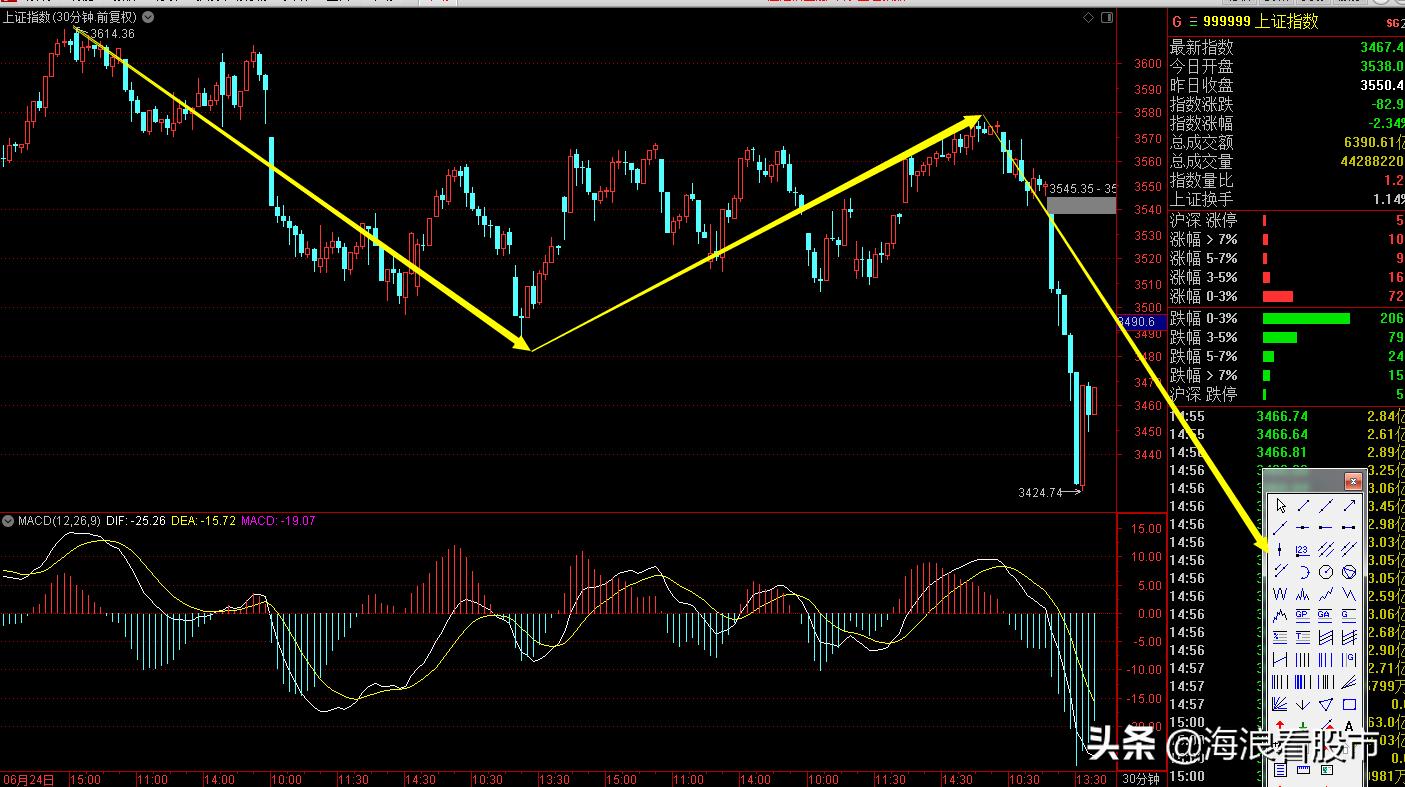The image size is (1405, 787).
Task: Click the 上证指数 999999 title
Action: point(1261,21)
